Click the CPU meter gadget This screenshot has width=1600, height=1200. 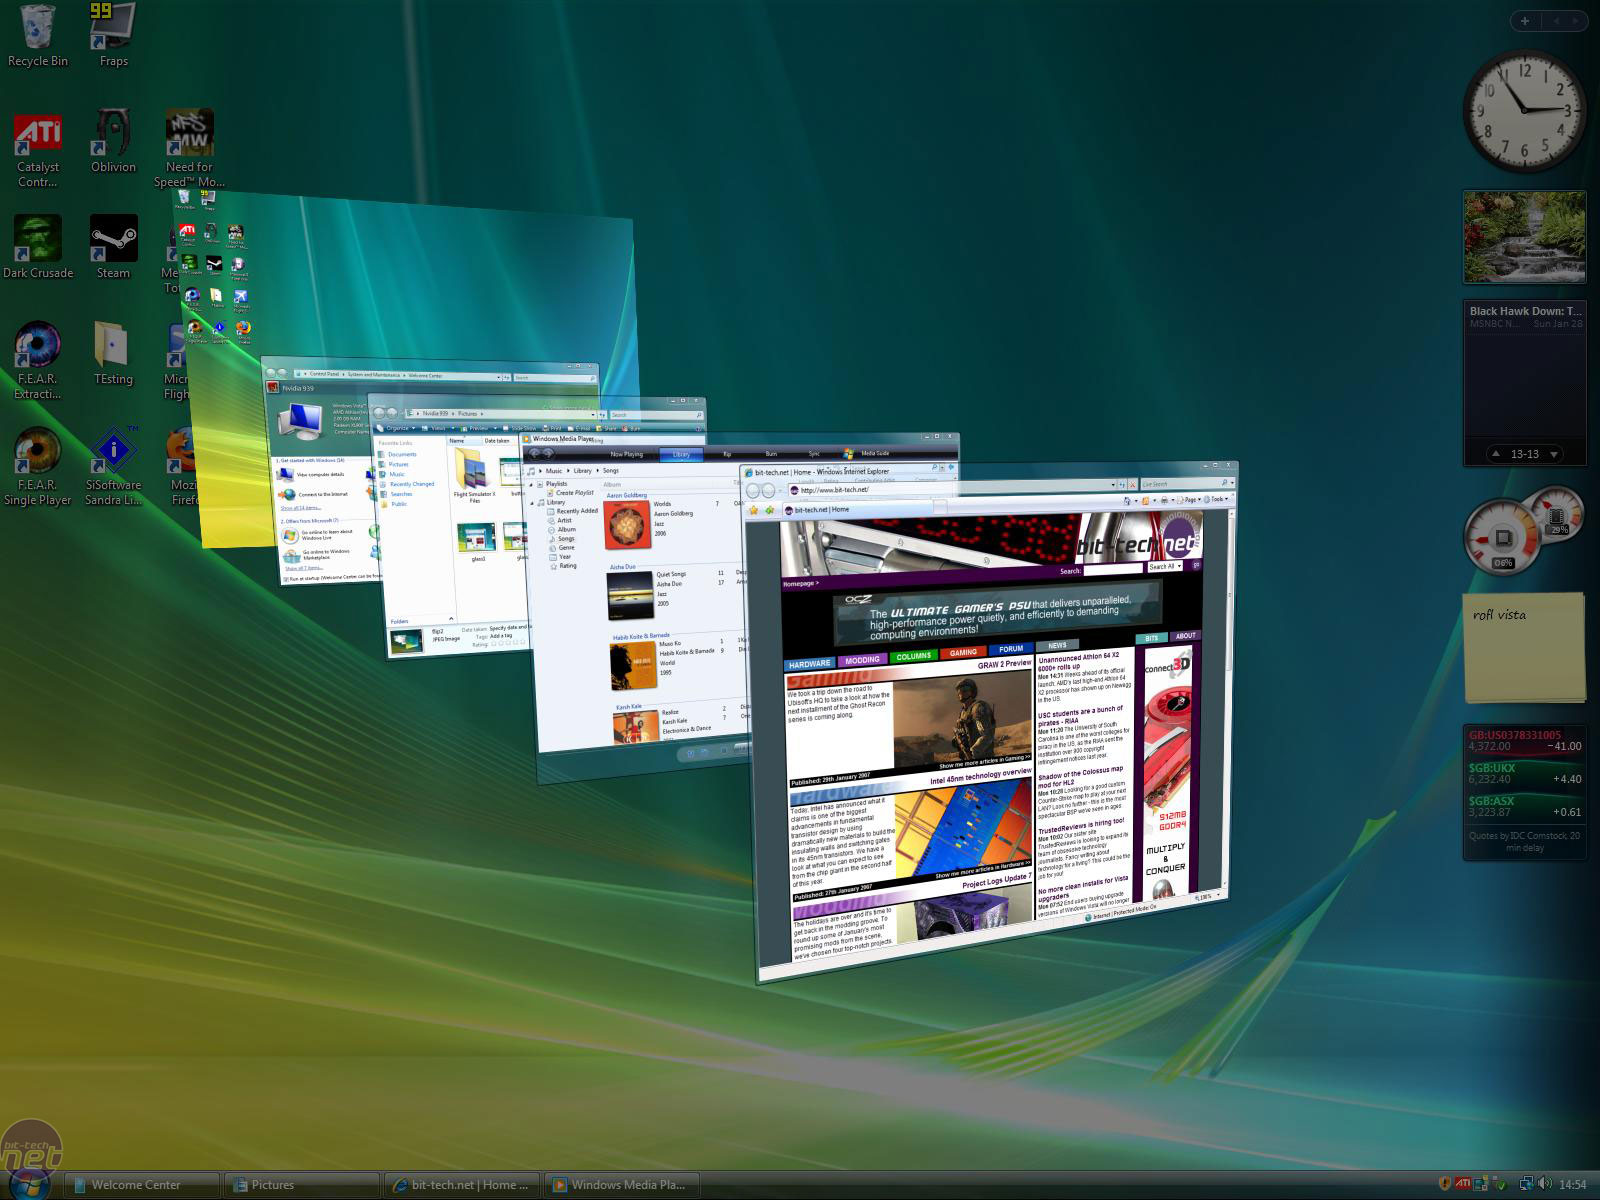pos(1524,530)
